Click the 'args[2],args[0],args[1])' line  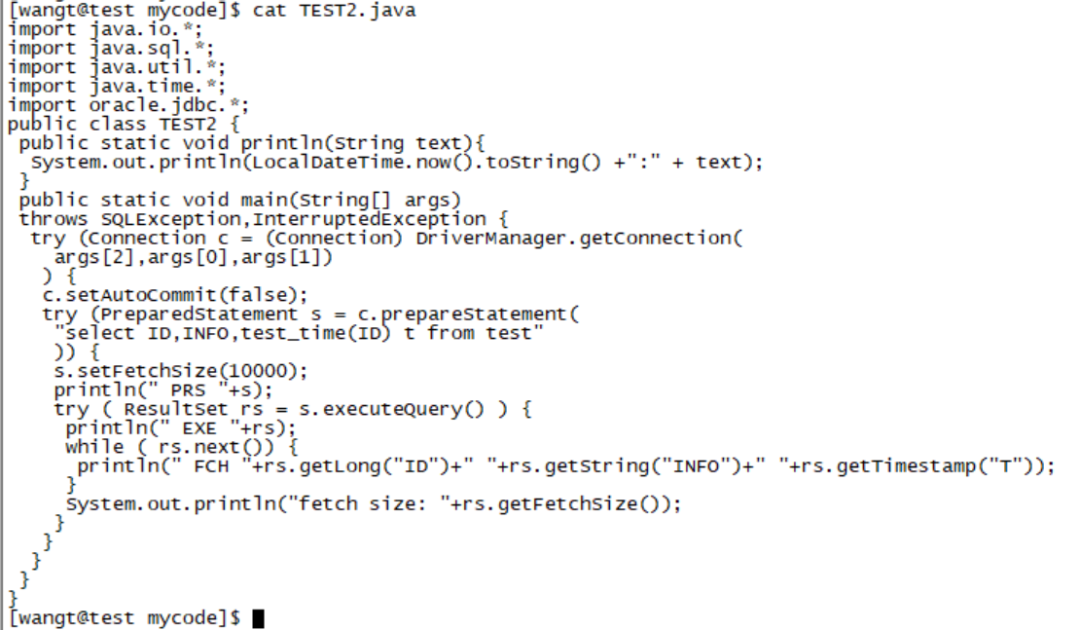pyautogui.click(x=193, y=257)
